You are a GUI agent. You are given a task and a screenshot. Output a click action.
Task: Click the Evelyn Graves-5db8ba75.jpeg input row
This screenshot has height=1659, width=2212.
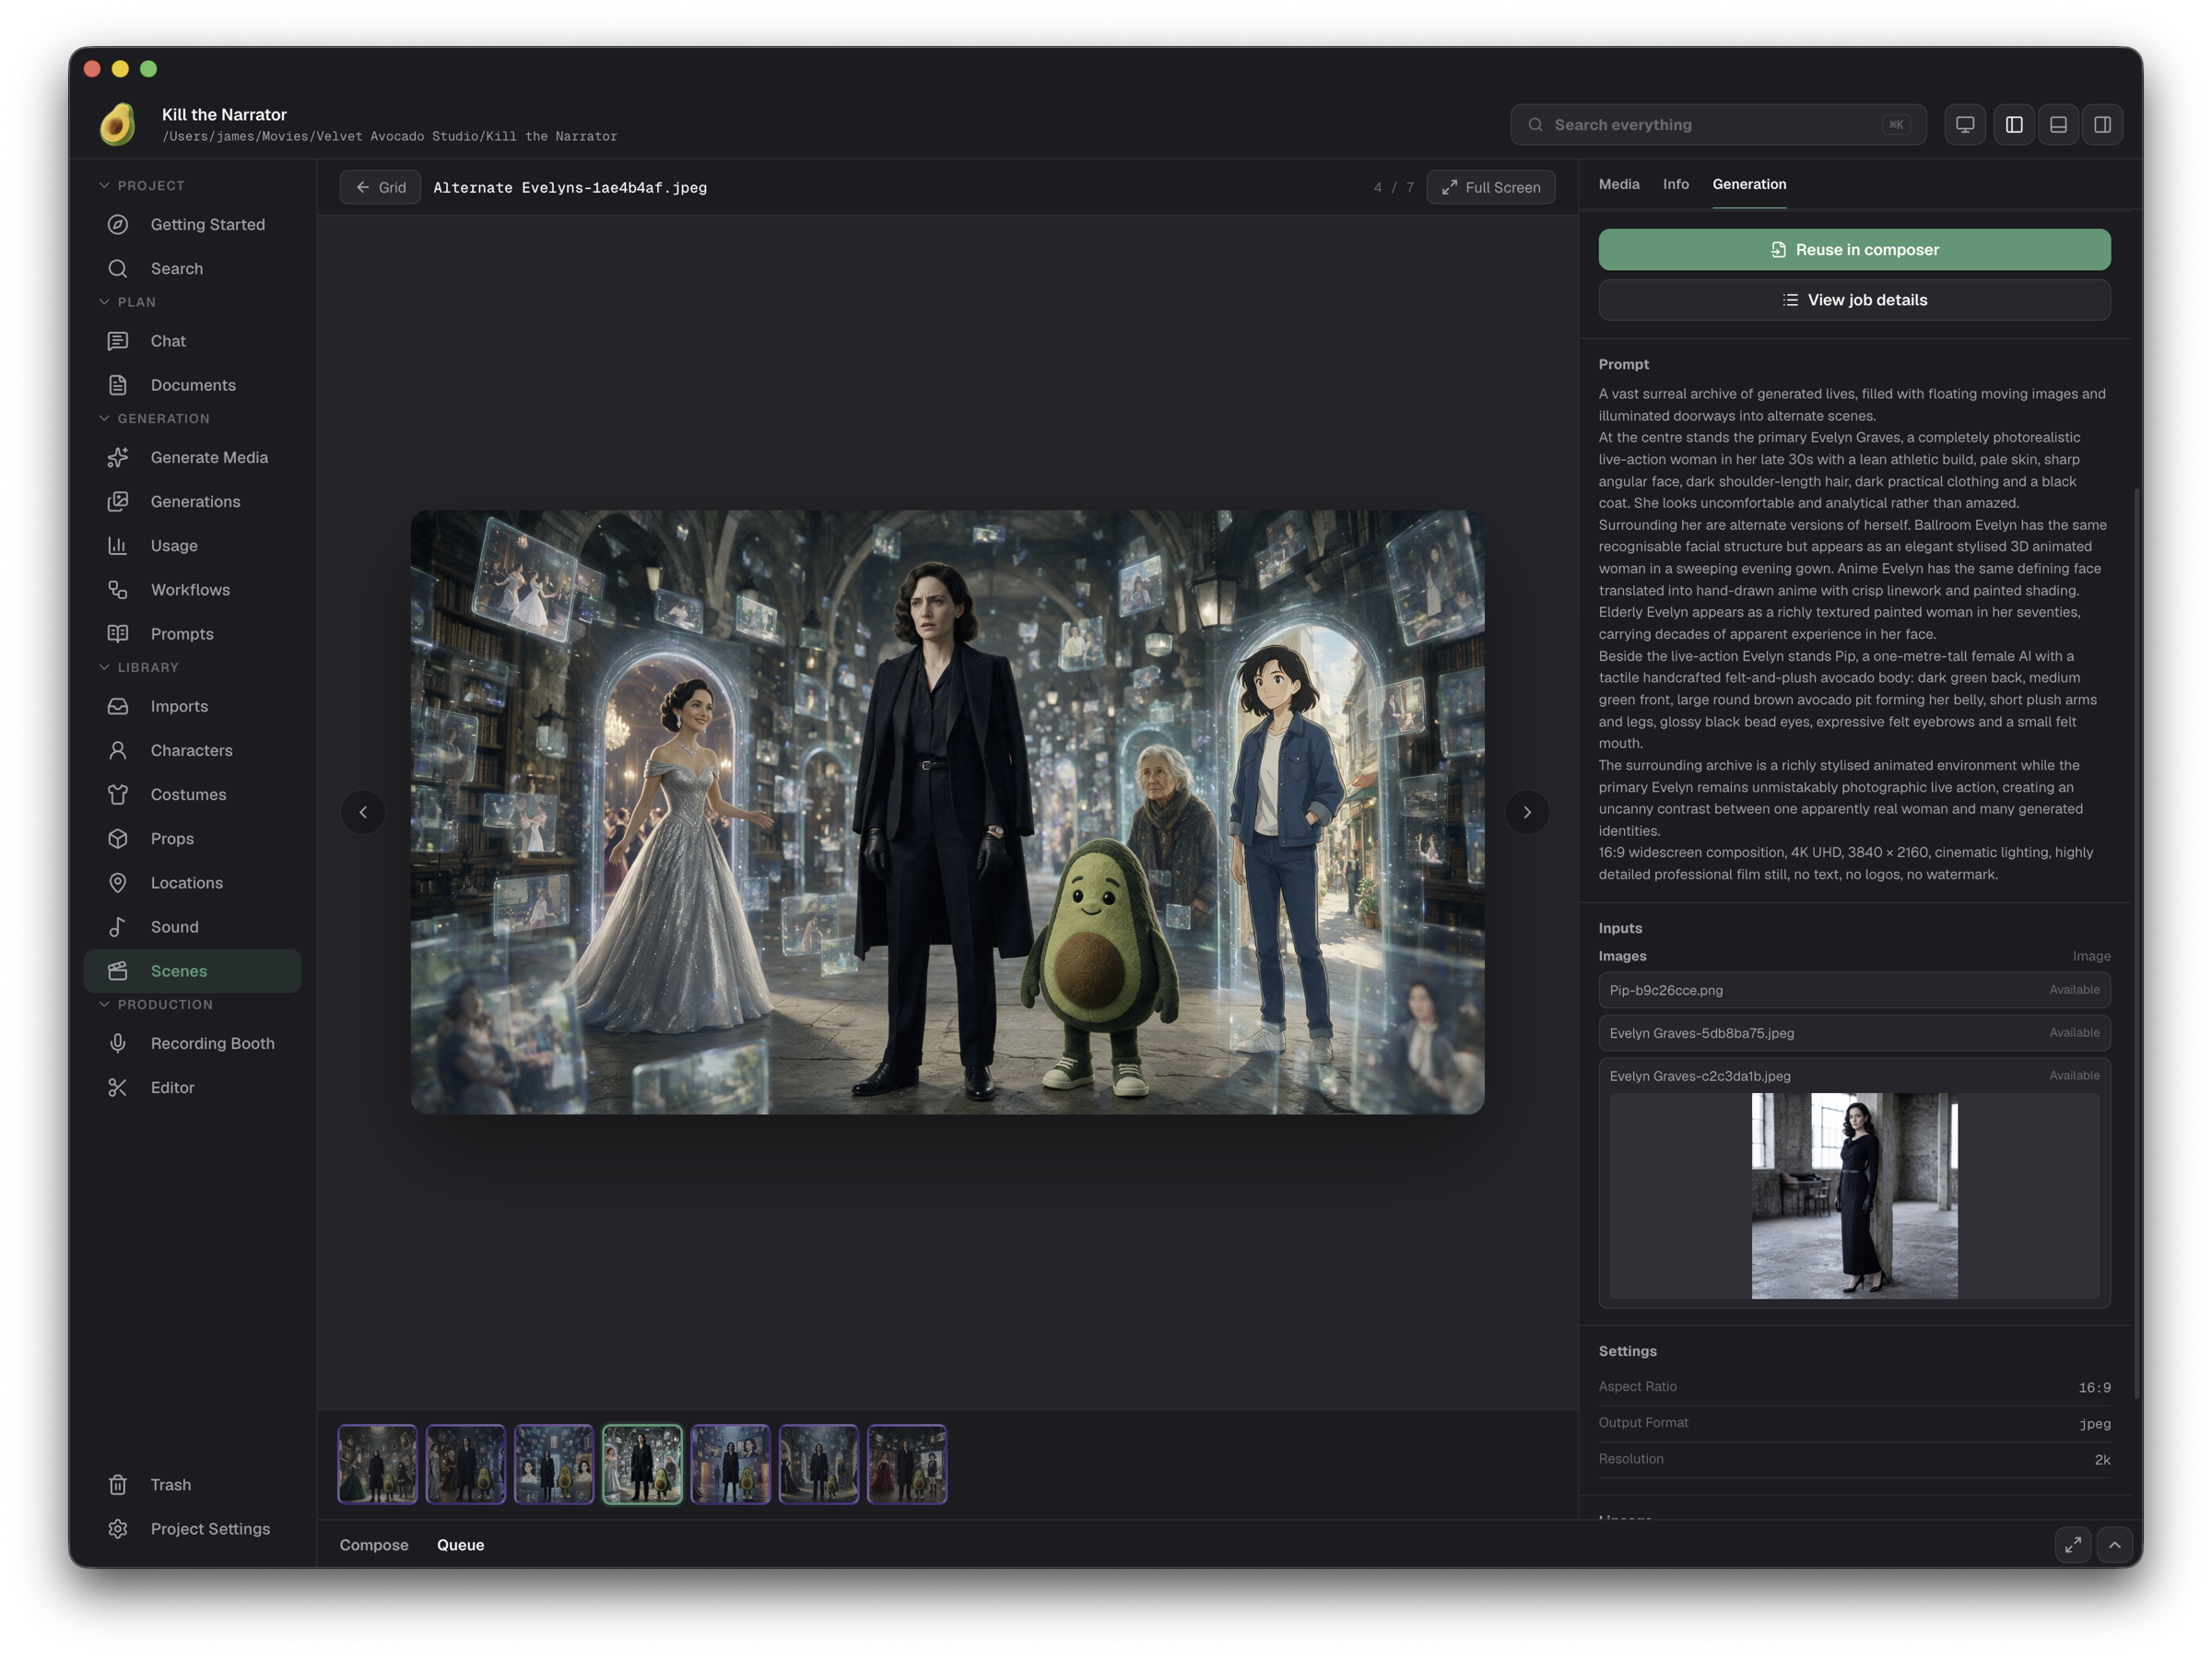[x=1854, y=1033]
